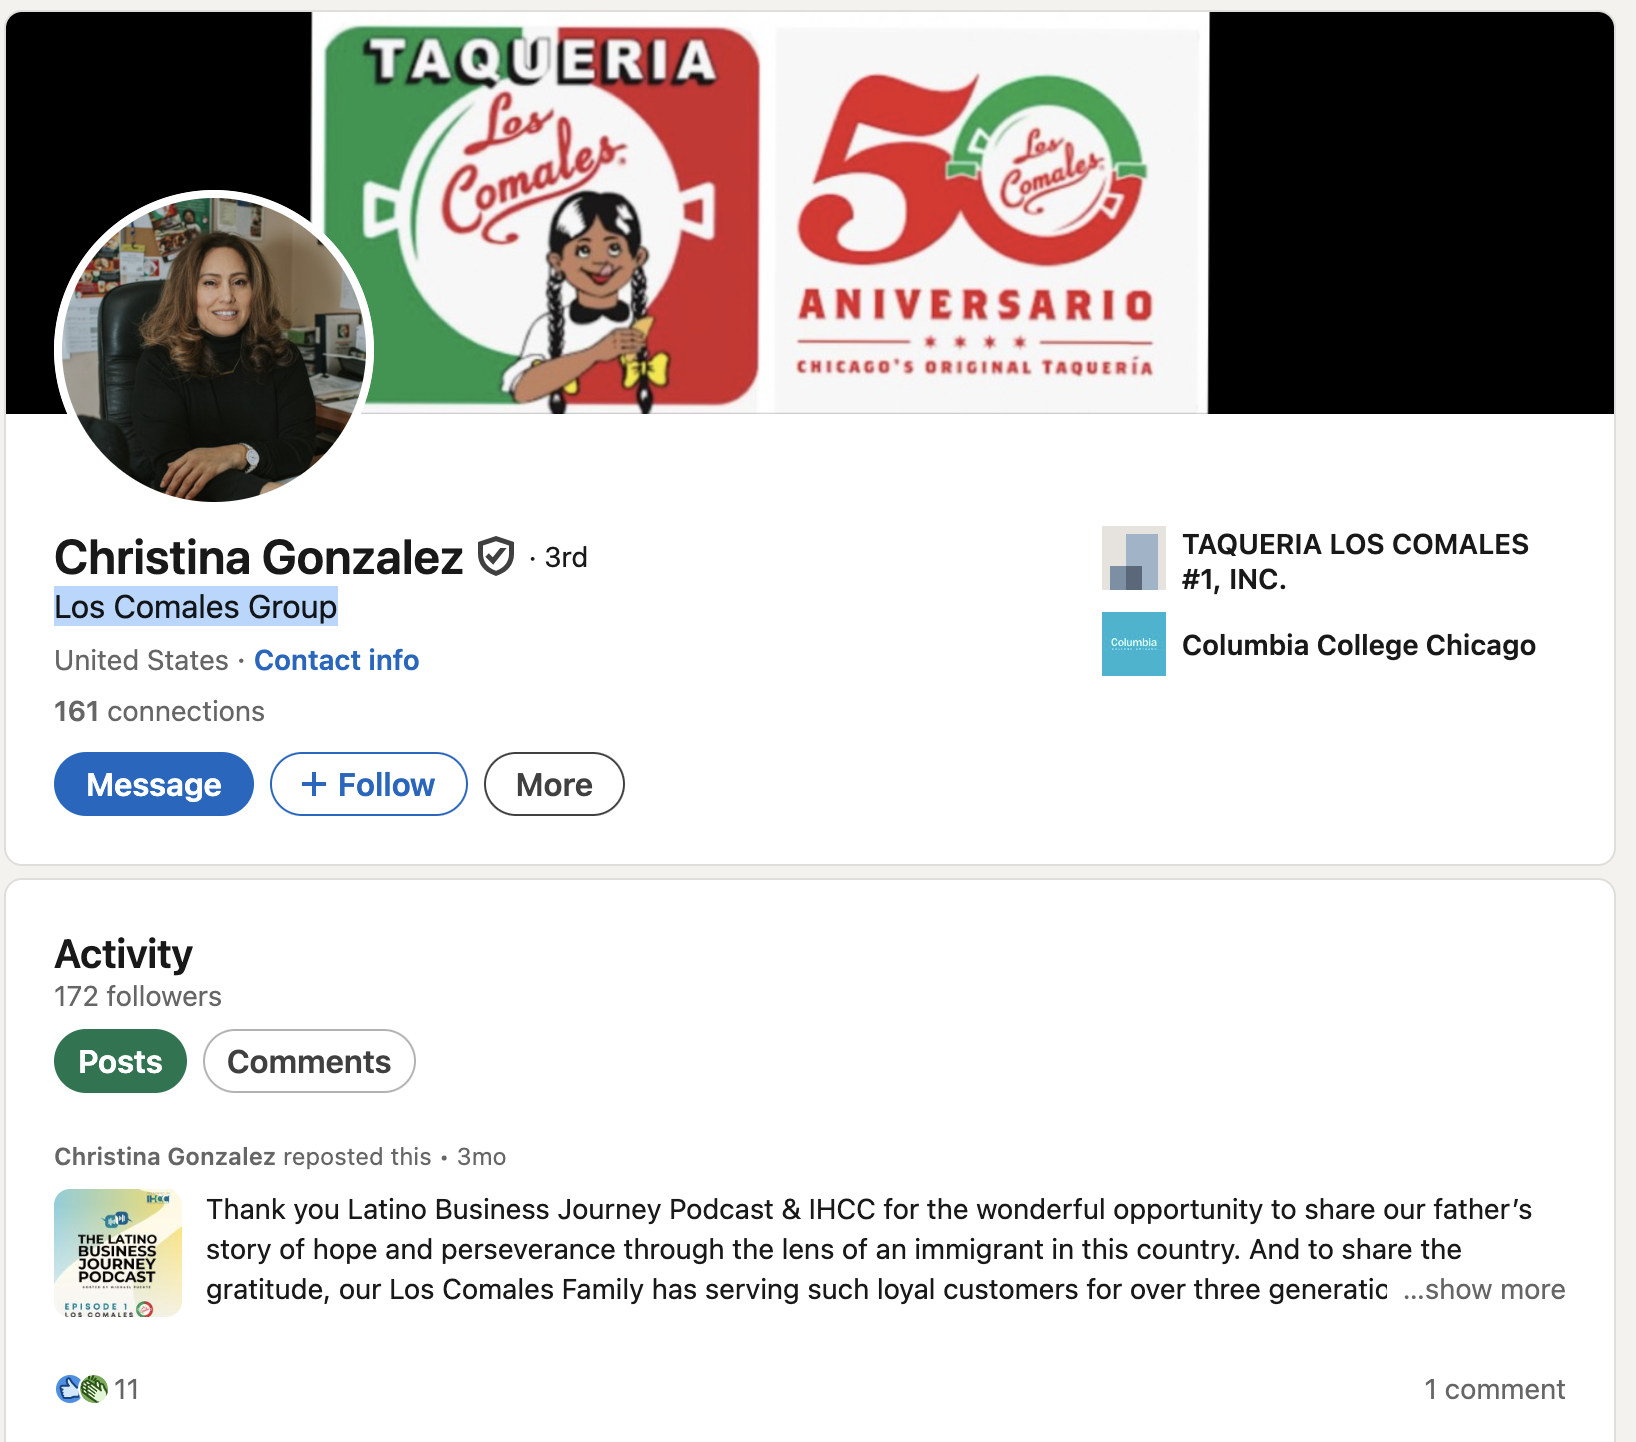Open the More options menu
The height and width of the screenshot is (1442, 1636).
554,784
